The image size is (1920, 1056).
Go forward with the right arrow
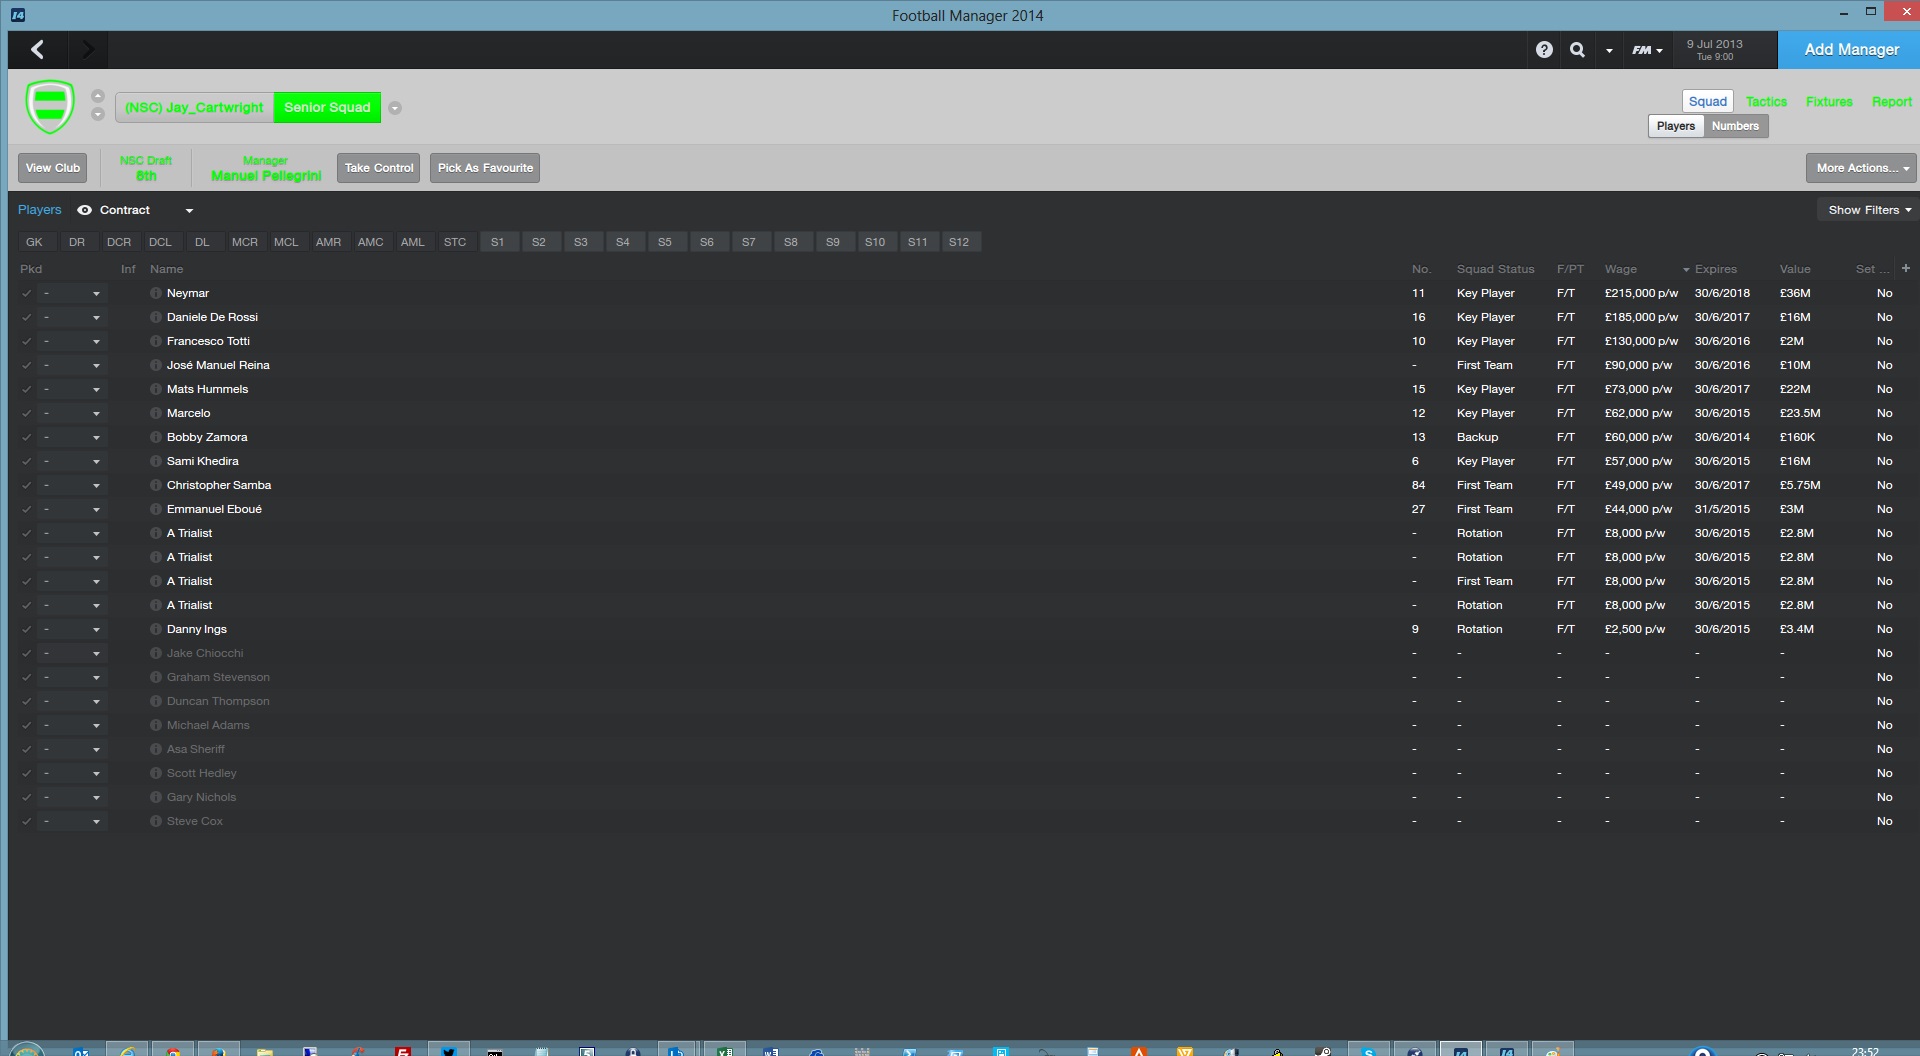click(x=88, y=49)
